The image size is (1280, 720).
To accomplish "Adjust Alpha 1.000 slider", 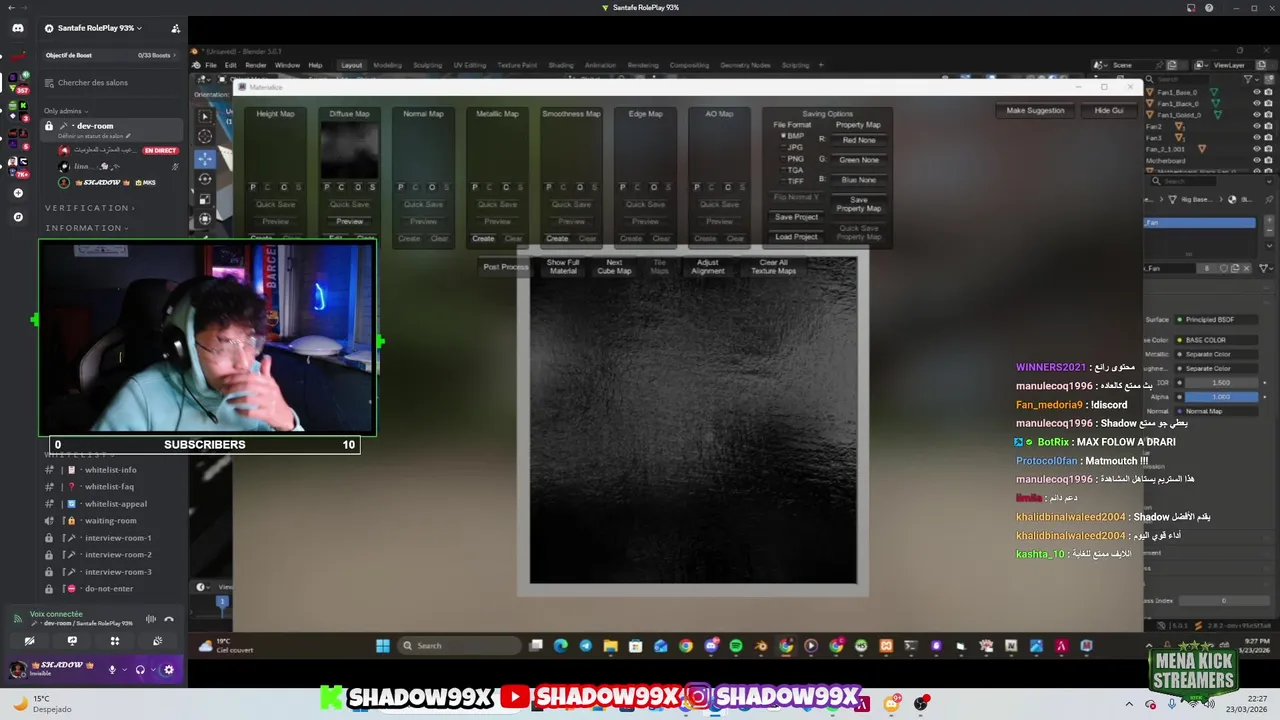I will coord(1220,397).
